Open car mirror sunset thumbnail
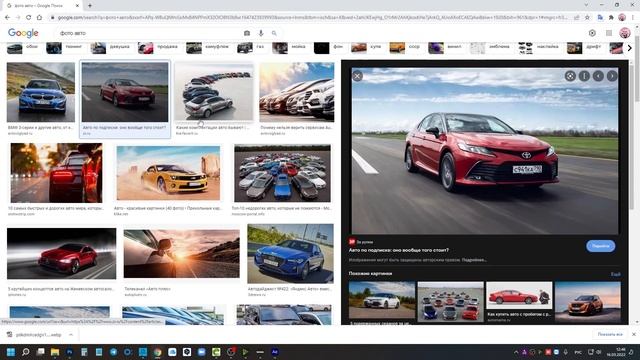 click(182, 253)
